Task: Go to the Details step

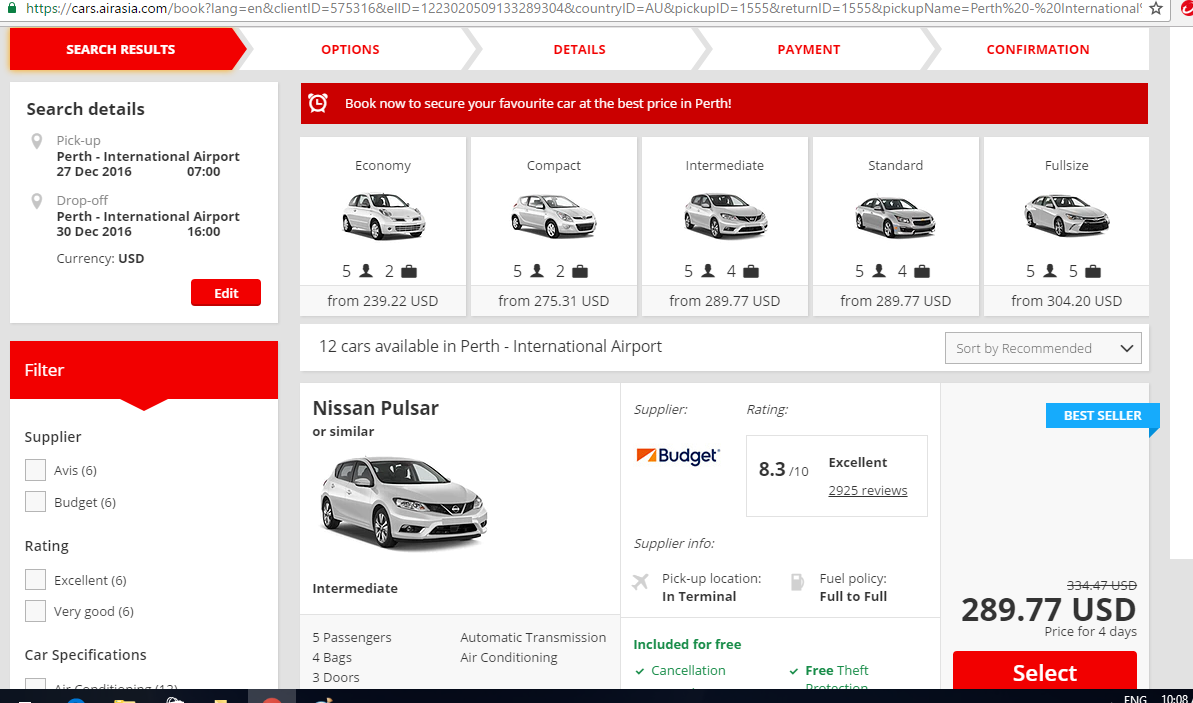Action: [579, 49]
